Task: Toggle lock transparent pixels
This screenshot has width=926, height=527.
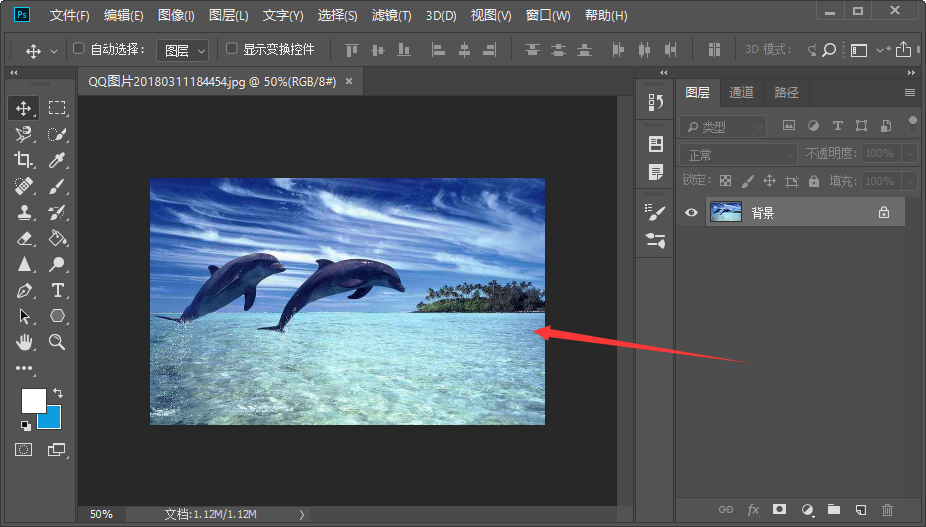Action: [x=725, y=181]
